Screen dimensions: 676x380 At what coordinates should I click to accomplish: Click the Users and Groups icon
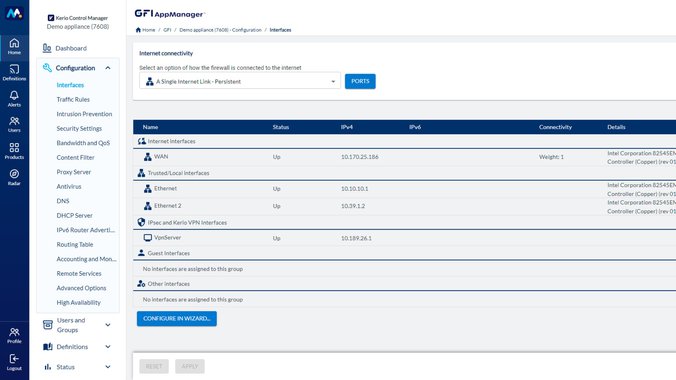pyautogui.click(x=48, y=325)
